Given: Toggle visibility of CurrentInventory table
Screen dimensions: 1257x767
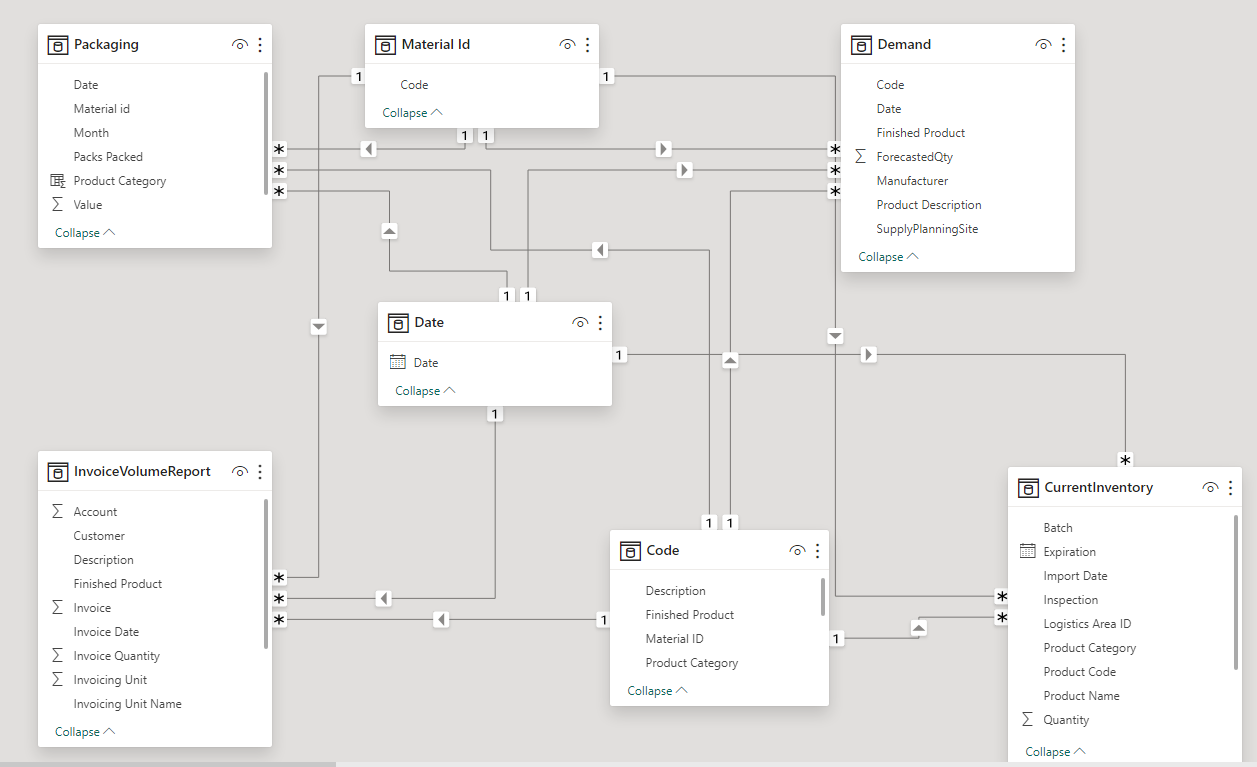Looking at the screenshot, I should 1210,488.
